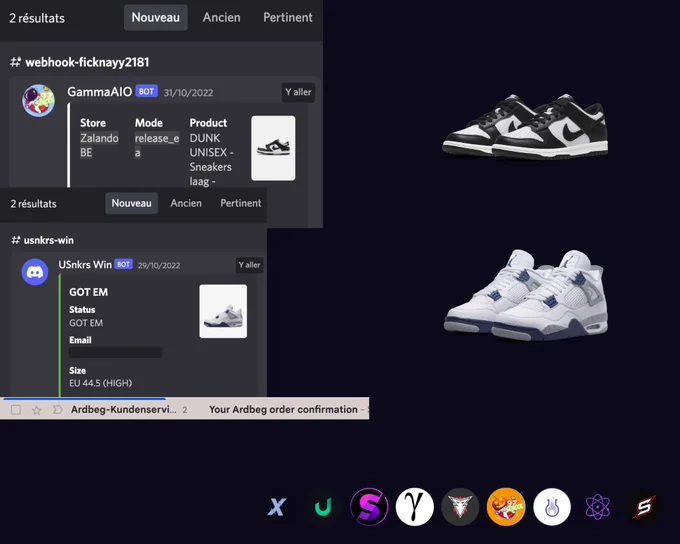Switch to Ancien tab in upper results

point(222,17)
